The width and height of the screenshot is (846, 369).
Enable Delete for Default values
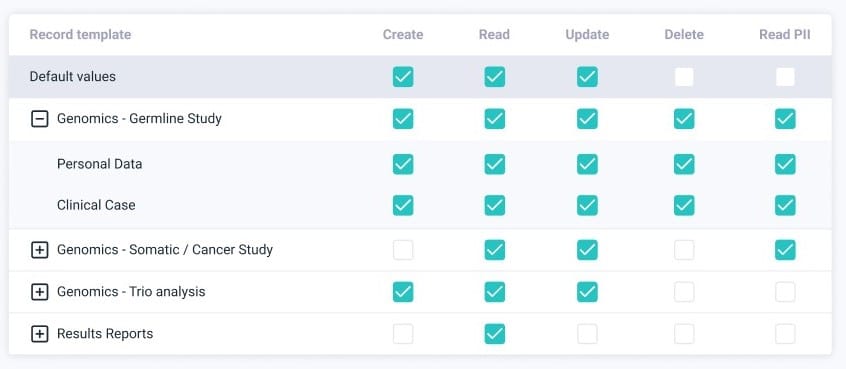tap(684, 77)
